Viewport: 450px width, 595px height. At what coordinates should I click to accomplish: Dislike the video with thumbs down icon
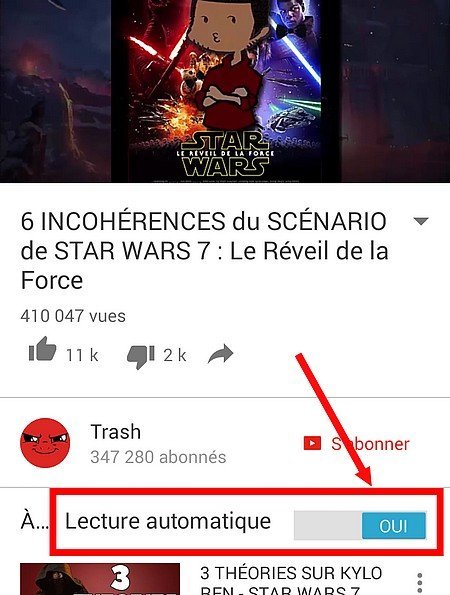pos(141,357)
